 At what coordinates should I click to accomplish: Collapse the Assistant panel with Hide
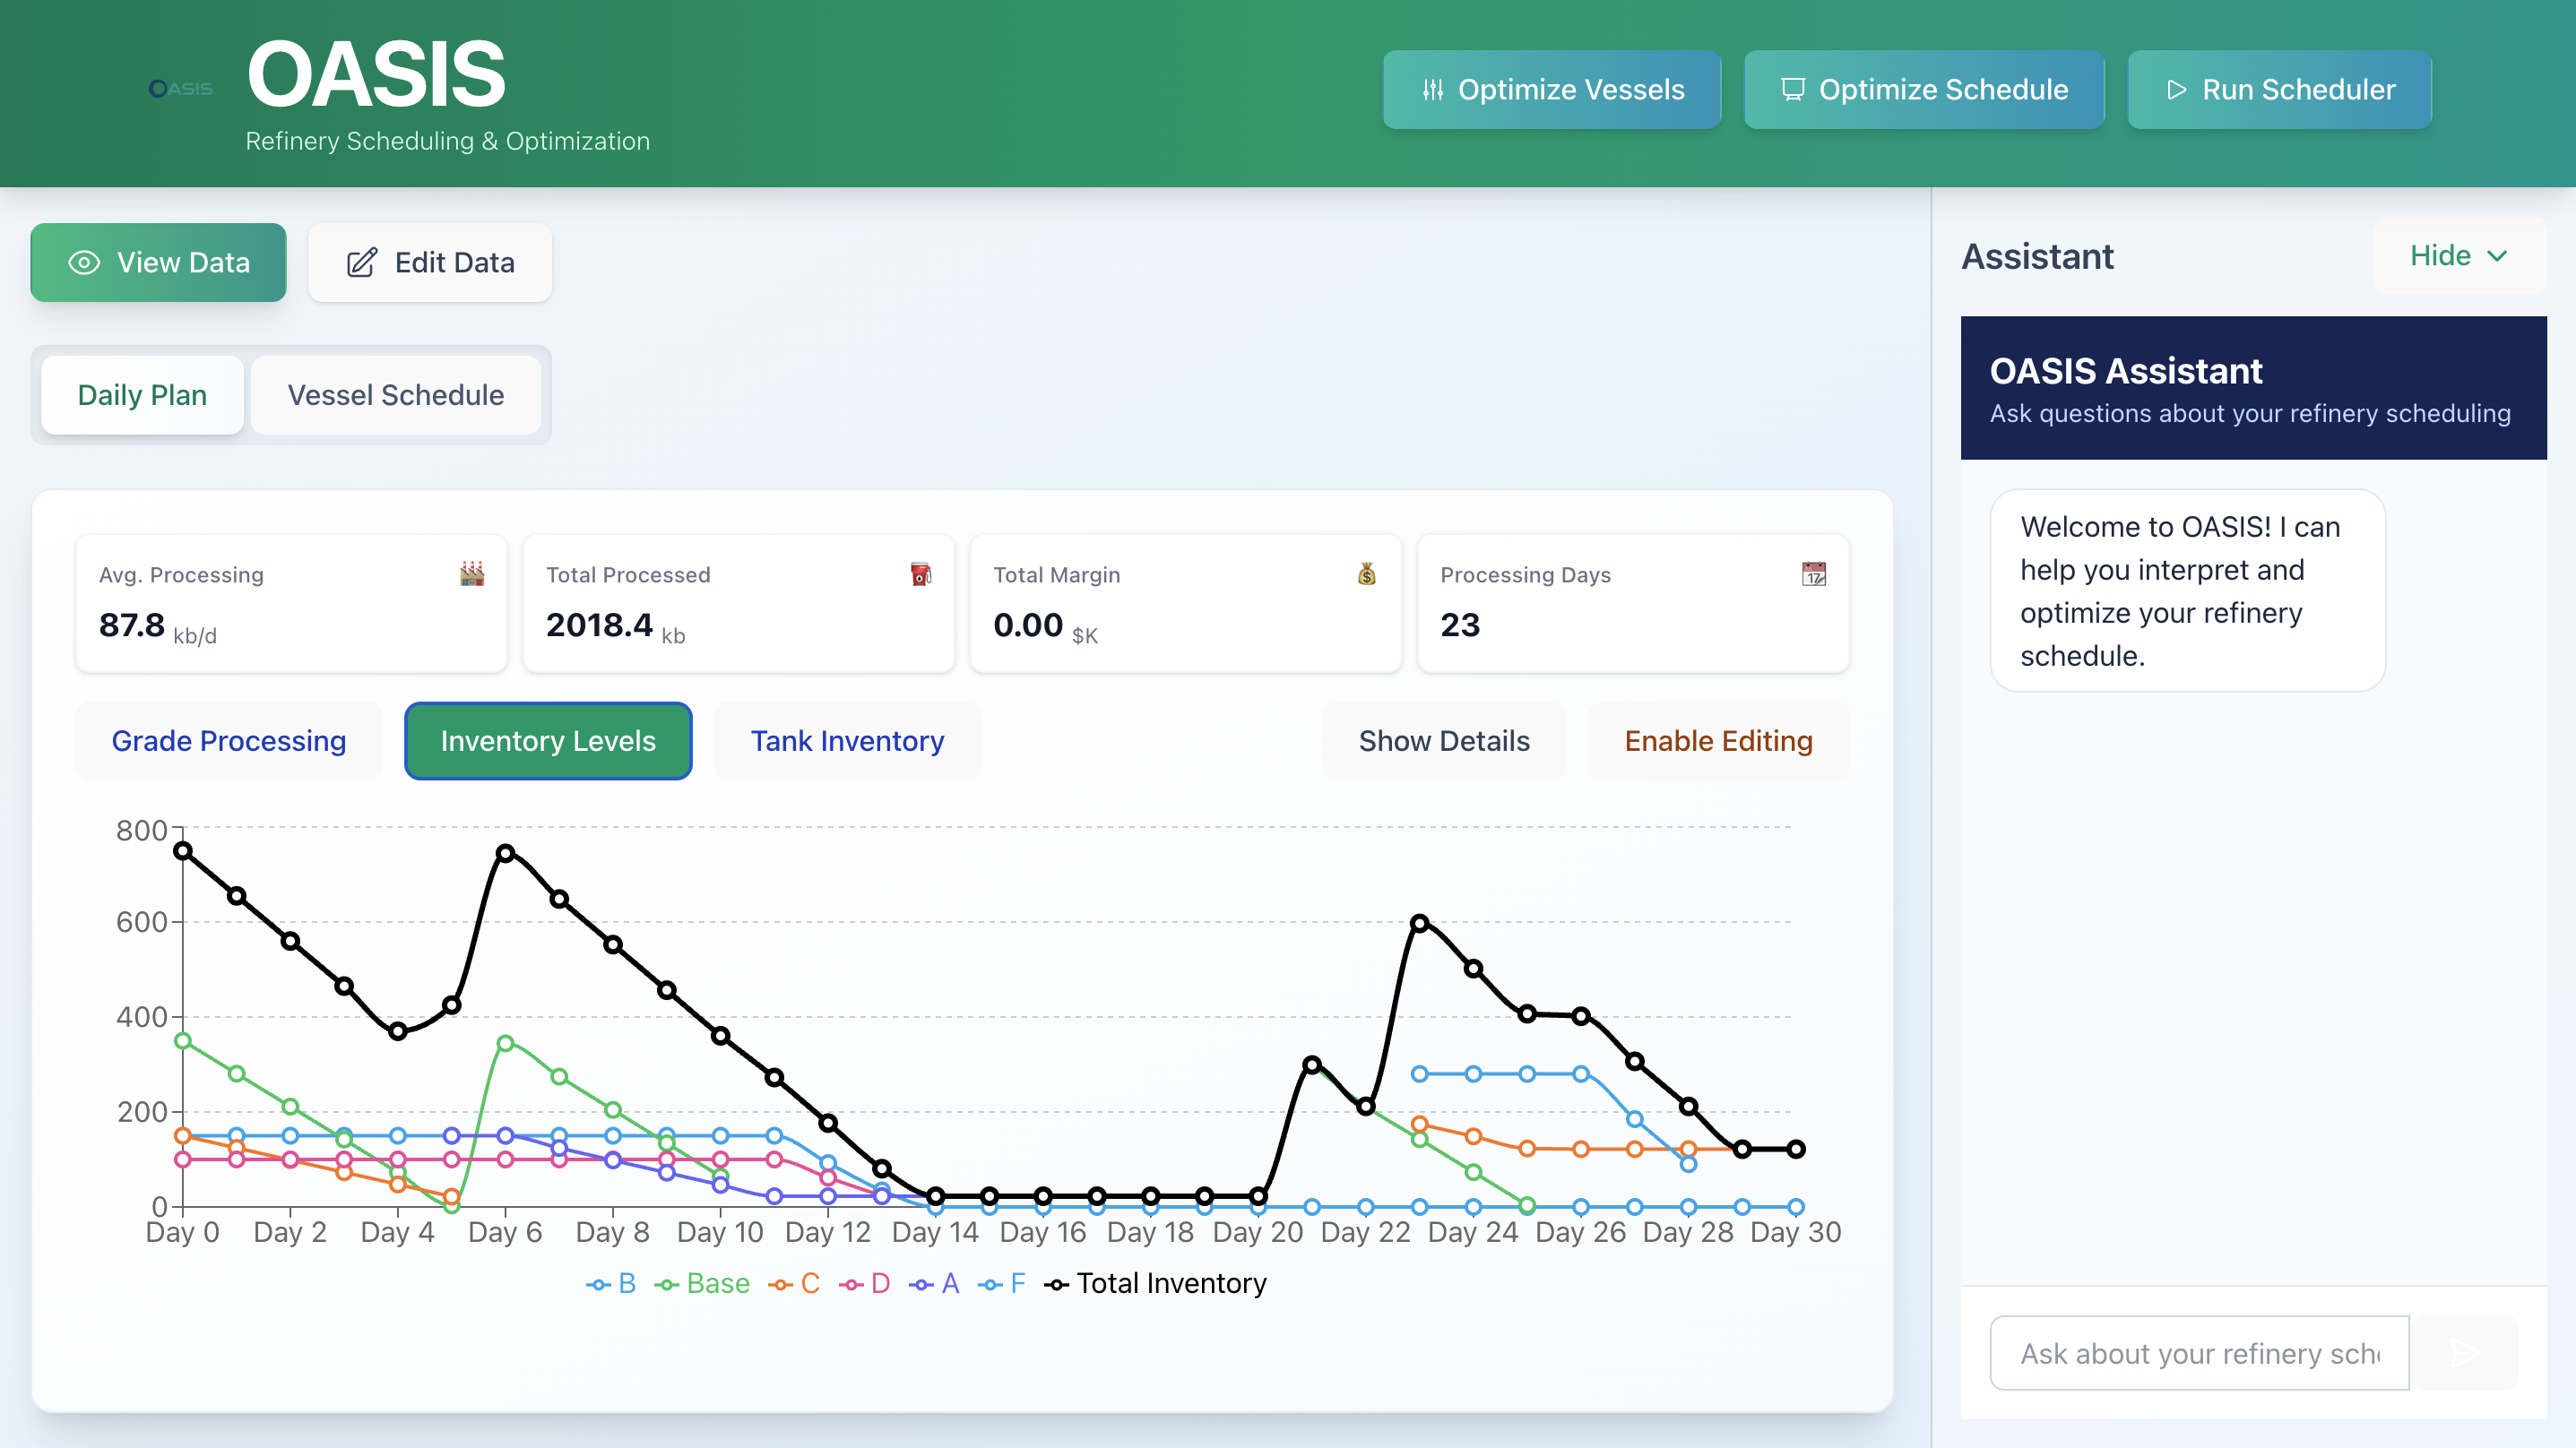[2459, 256]
